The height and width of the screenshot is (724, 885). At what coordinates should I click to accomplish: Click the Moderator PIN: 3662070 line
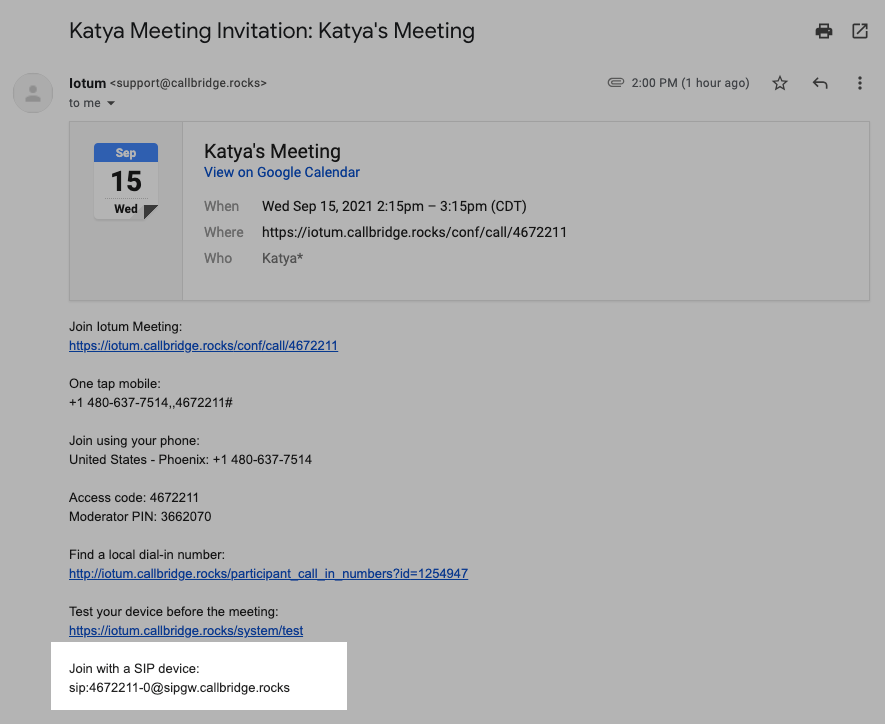click(x=140, y=516)
